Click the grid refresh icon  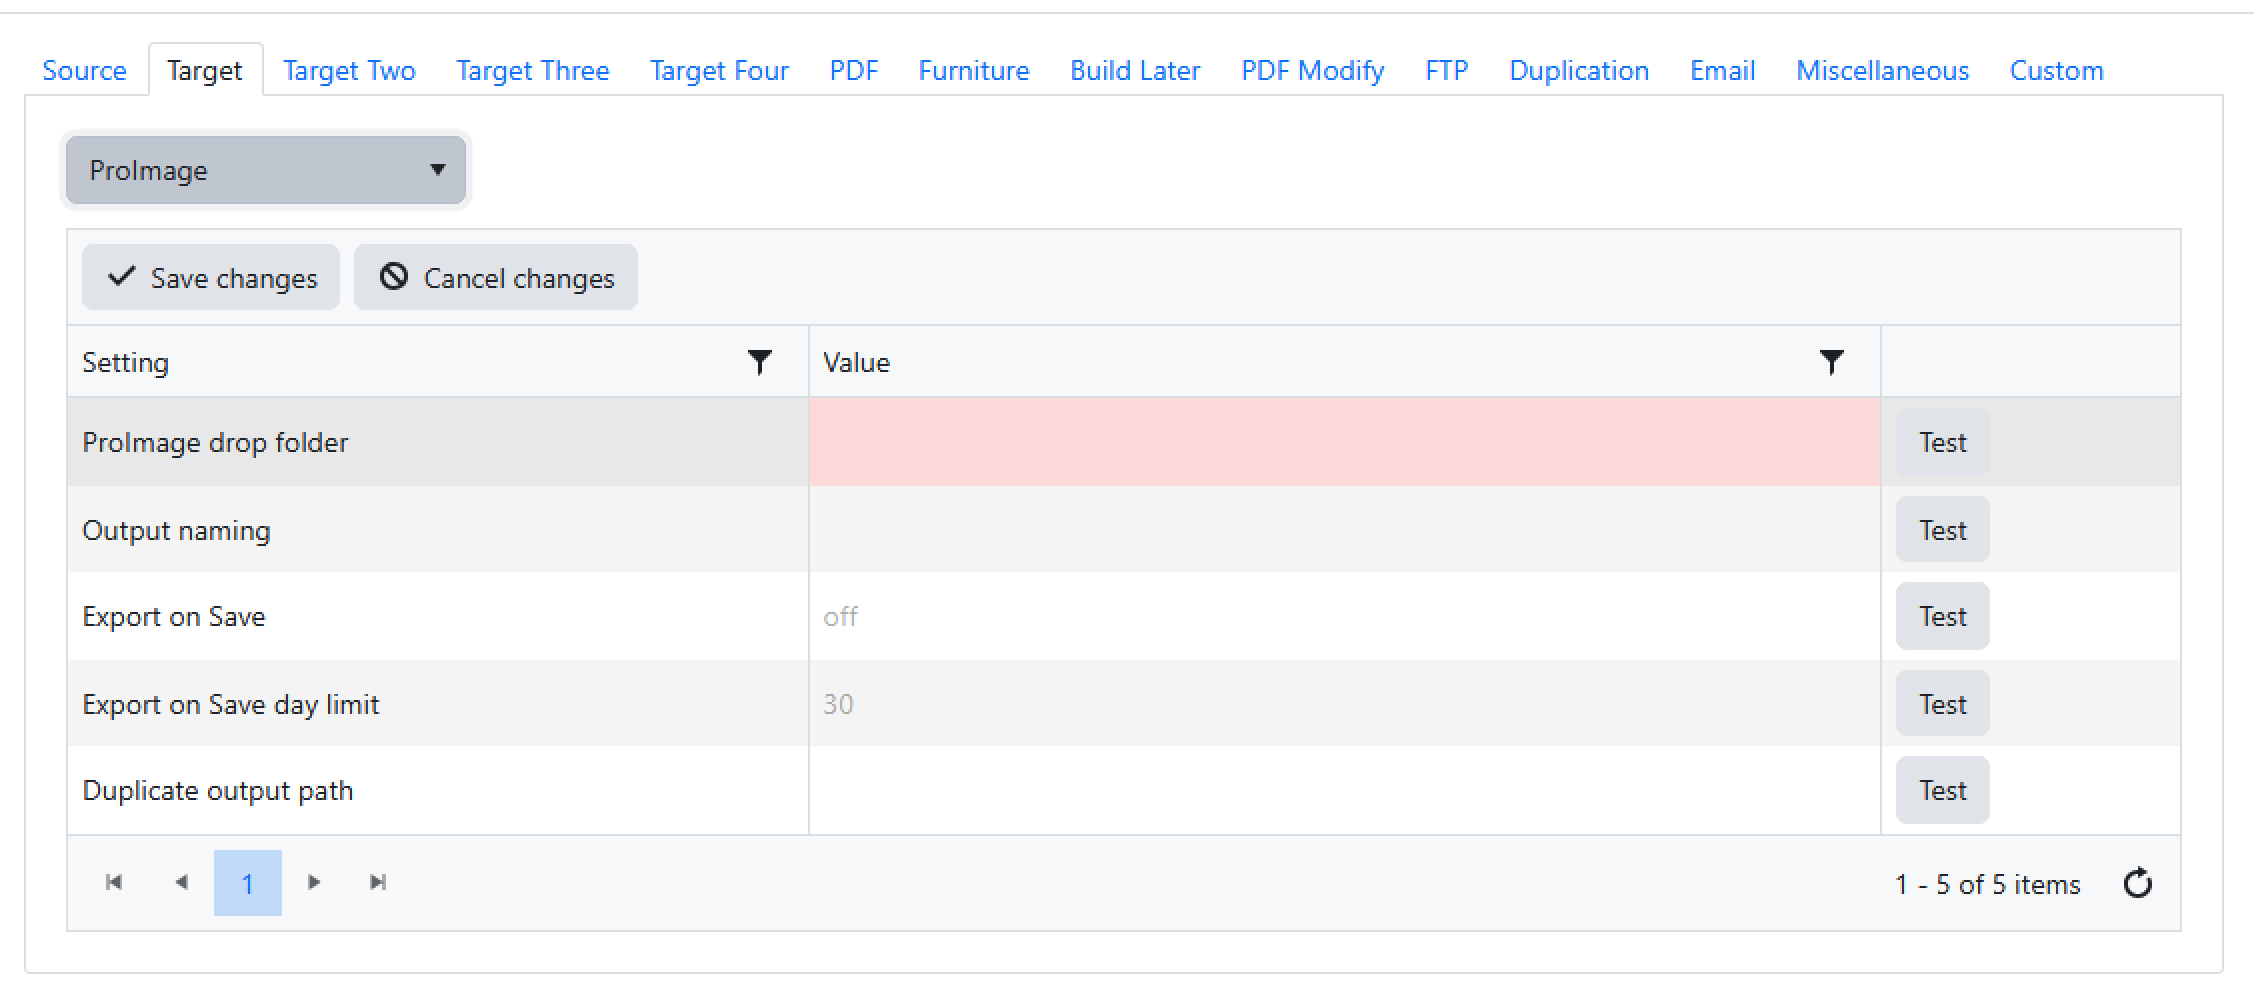(x=2137, y=883)
